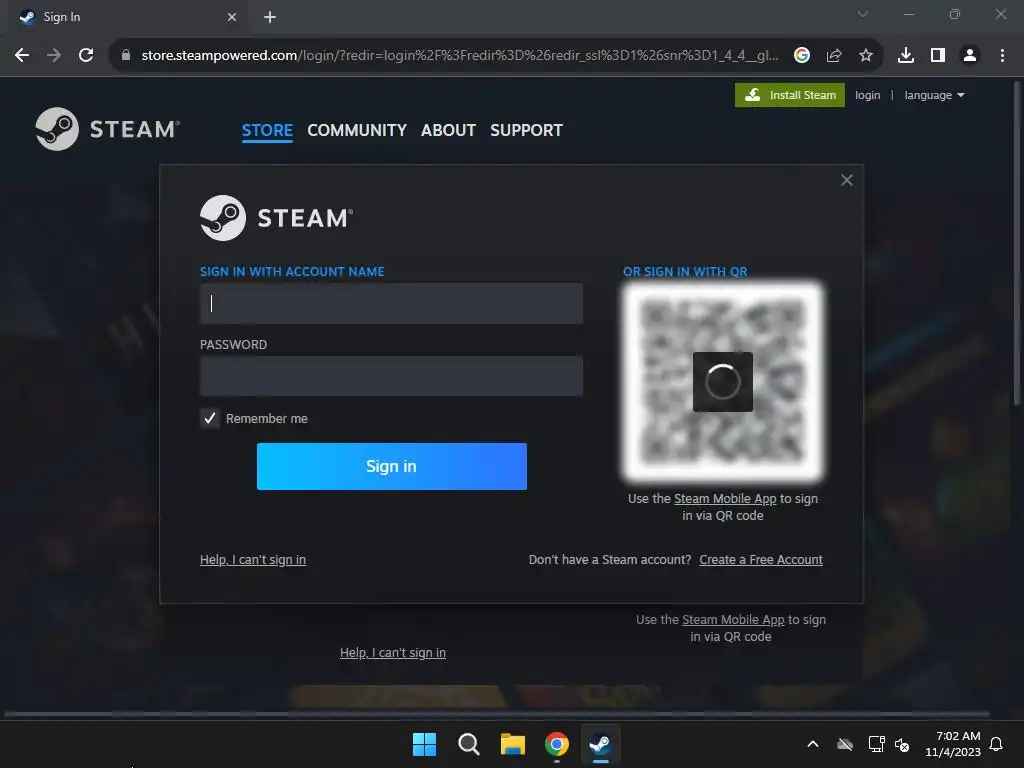Focus the account name field

click(391, 303)
